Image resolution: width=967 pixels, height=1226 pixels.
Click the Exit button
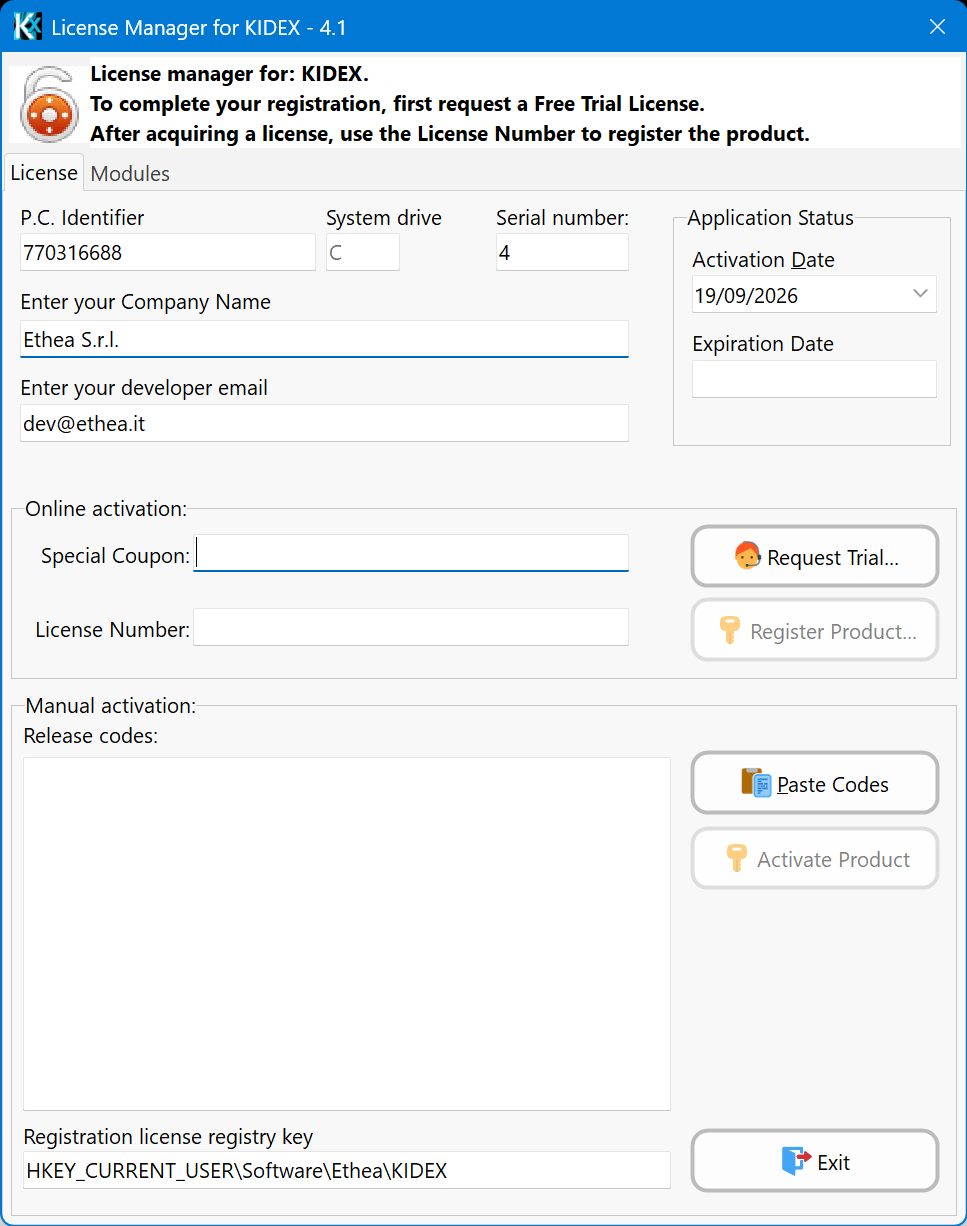pyautogui.click(x=815, y=1161)
